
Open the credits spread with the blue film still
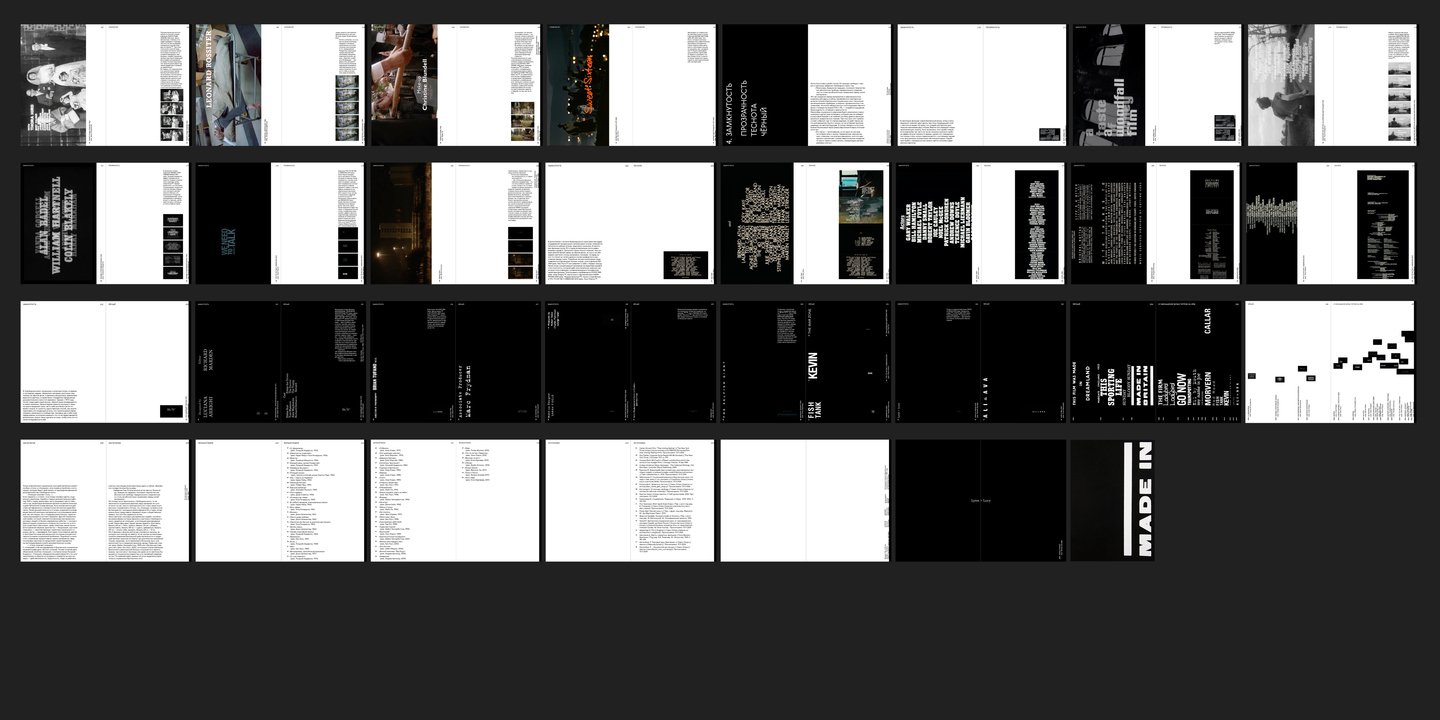(805, 223)
